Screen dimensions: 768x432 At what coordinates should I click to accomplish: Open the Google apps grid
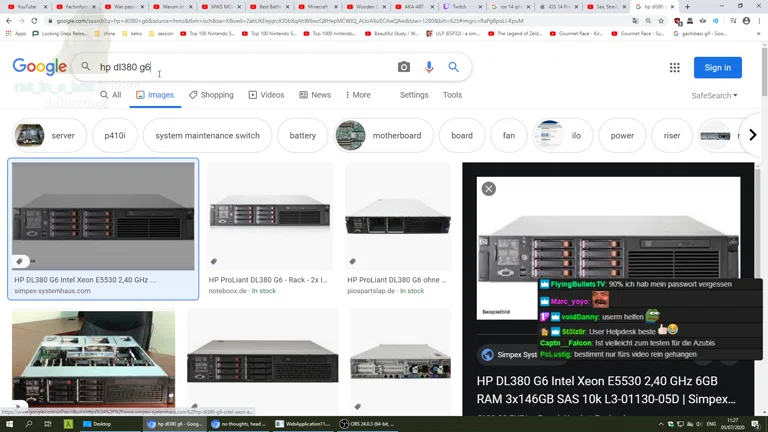(x=675, y=67)
